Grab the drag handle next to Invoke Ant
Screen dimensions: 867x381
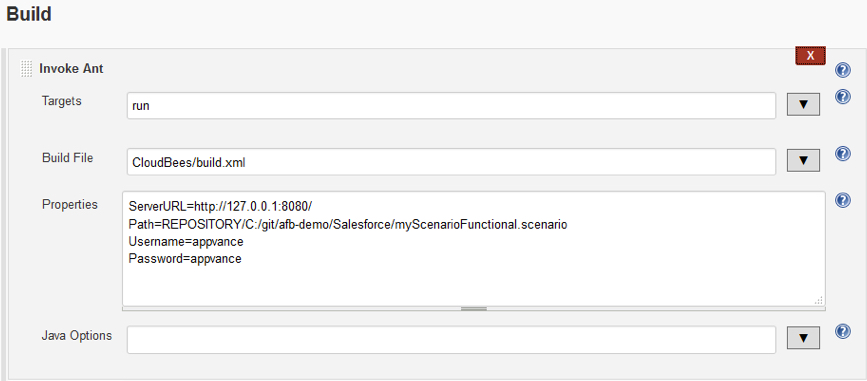tap(27, 69)
